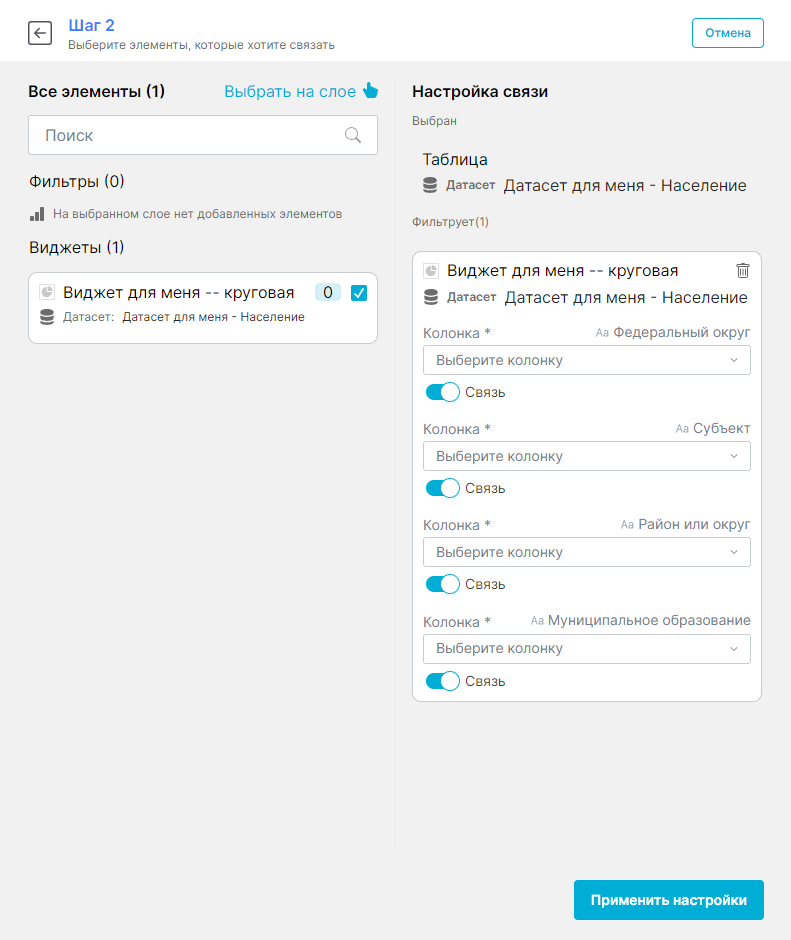Toggle Связь switch for Федеральный округ

pyautogui.click(x=442, y=392)
